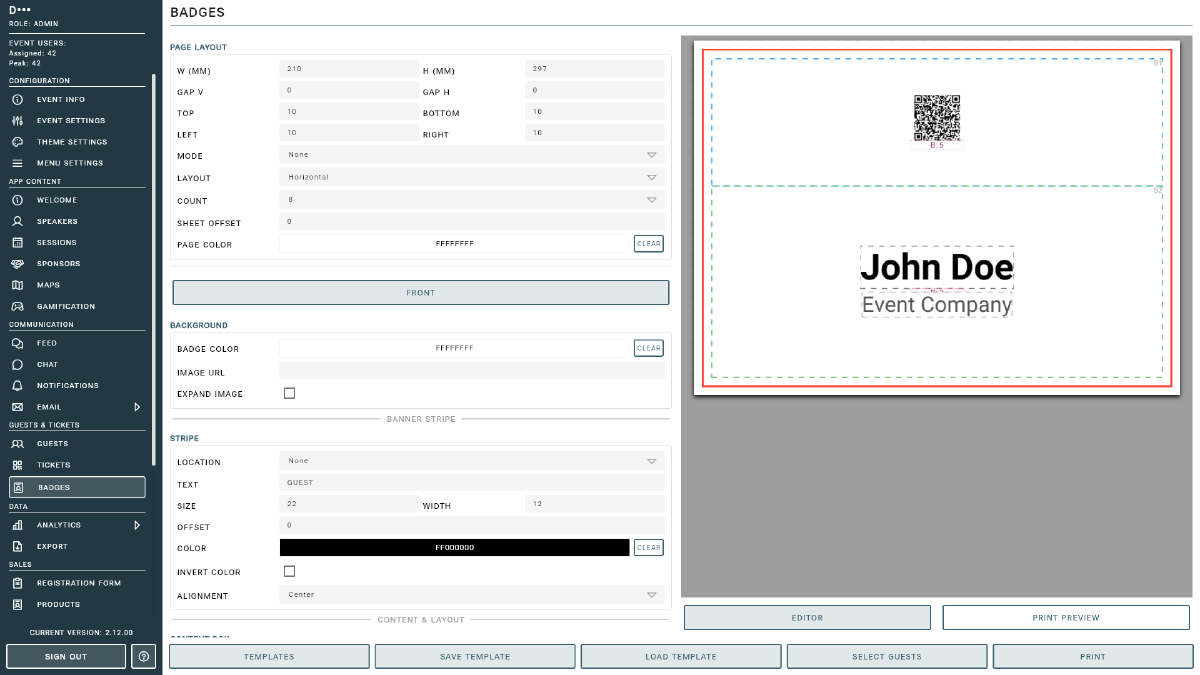Screen dimensions: 1200x675
Task: Click the Event Settings sliders icon
Action: coord(17,121)
